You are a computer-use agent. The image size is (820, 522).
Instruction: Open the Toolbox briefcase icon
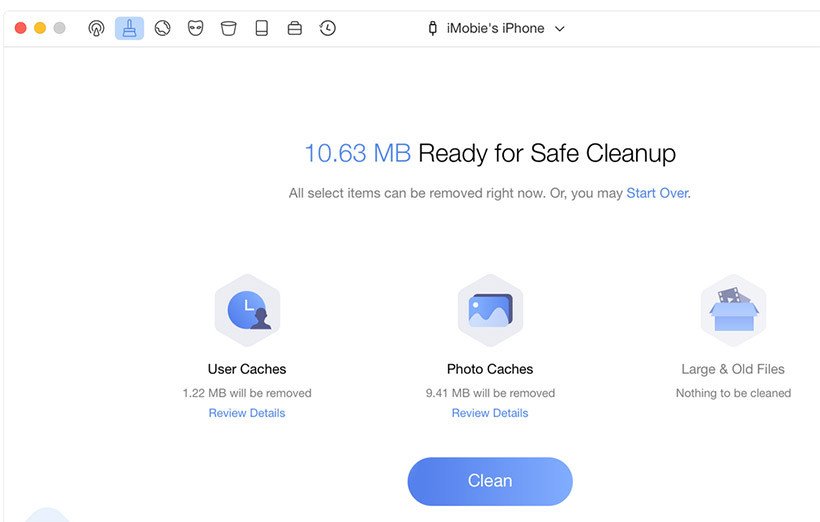pyautogui.click(x=295, y=28)
